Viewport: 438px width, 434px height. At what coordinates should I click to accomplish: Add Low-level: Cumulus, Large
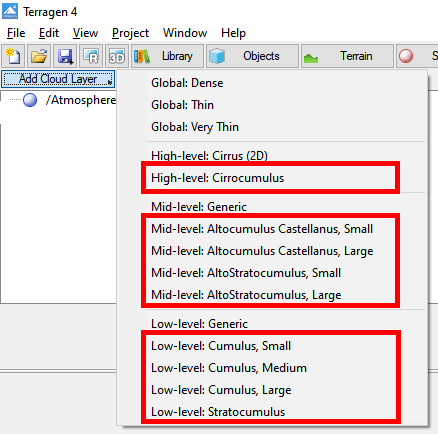pos(272,390)
